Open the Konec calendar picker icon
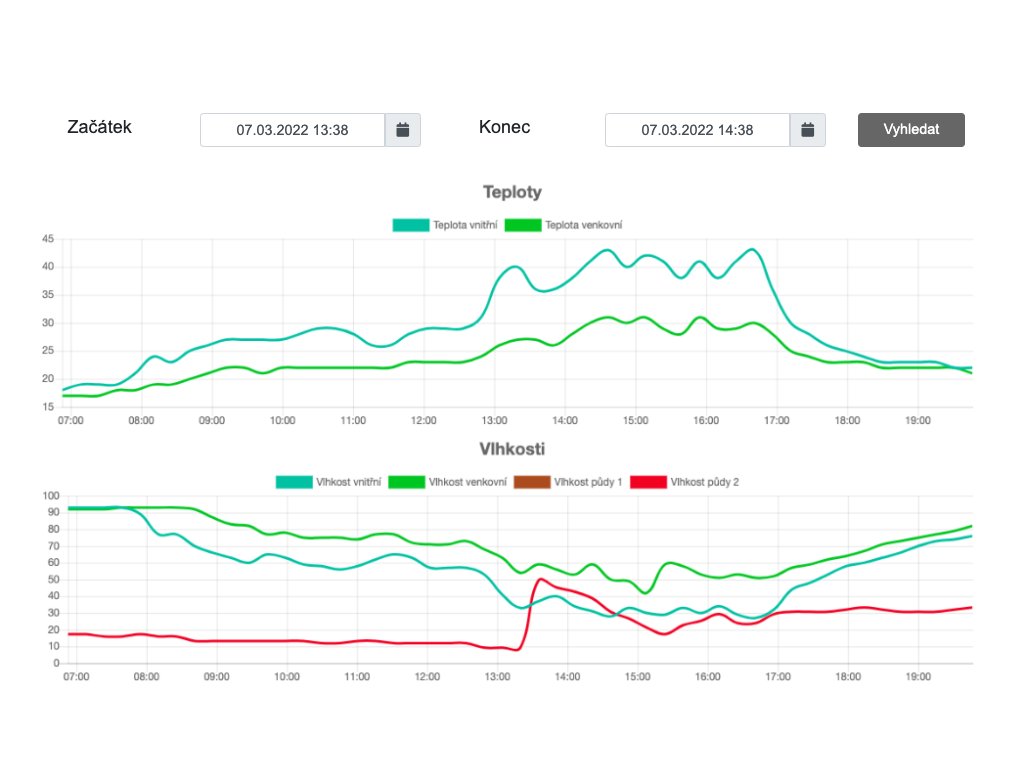The image size is (1024, 768). click(808, 130)
